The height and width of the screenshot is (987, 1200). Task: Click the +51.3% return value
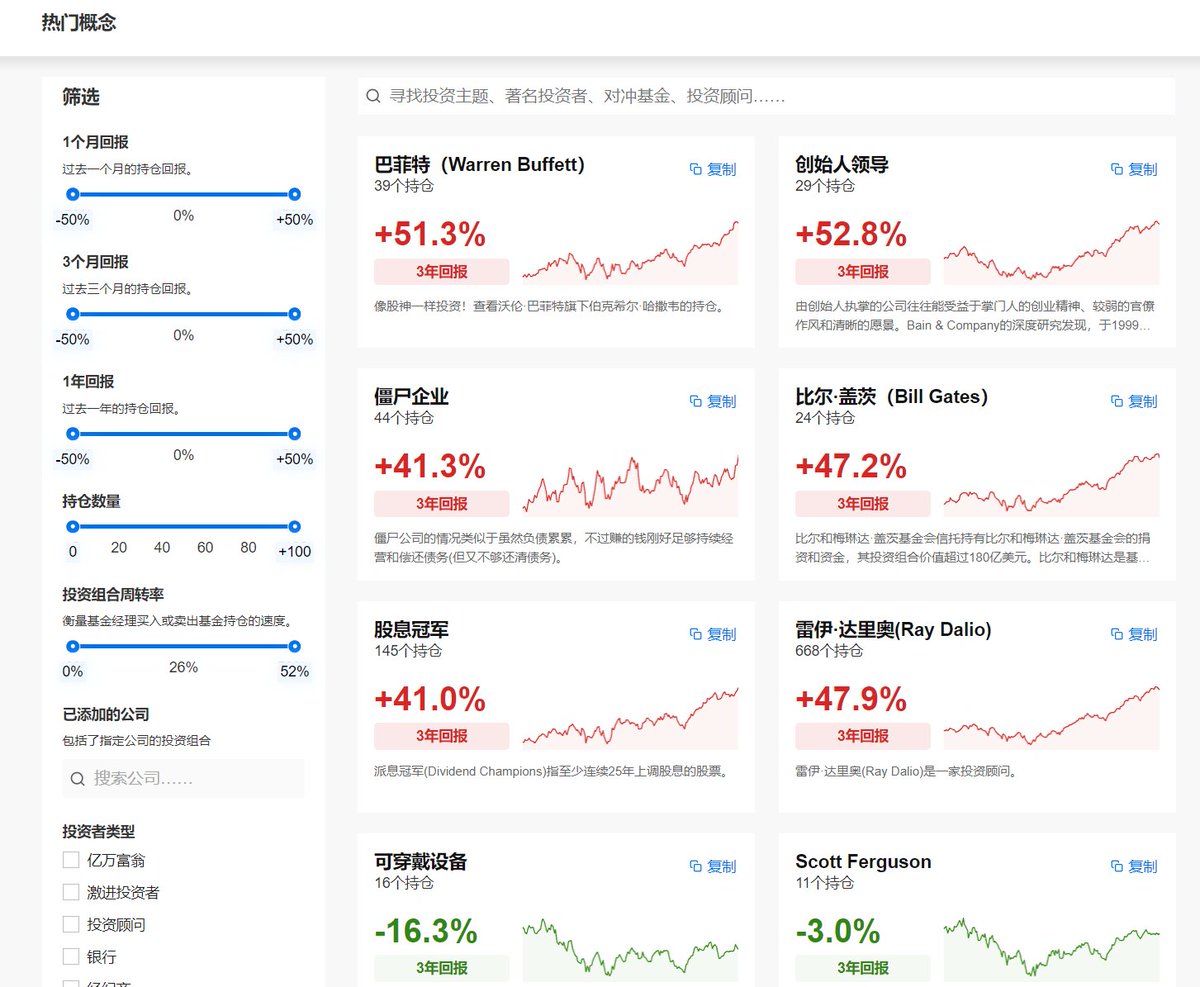pyautogui.click(x=430, y=234)
